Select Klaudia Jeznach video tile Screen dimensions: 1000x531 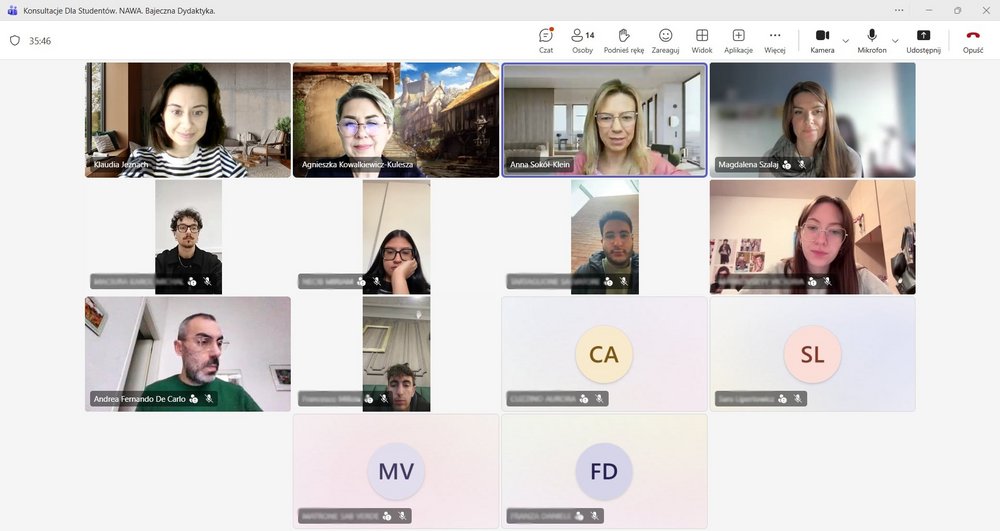188,120
